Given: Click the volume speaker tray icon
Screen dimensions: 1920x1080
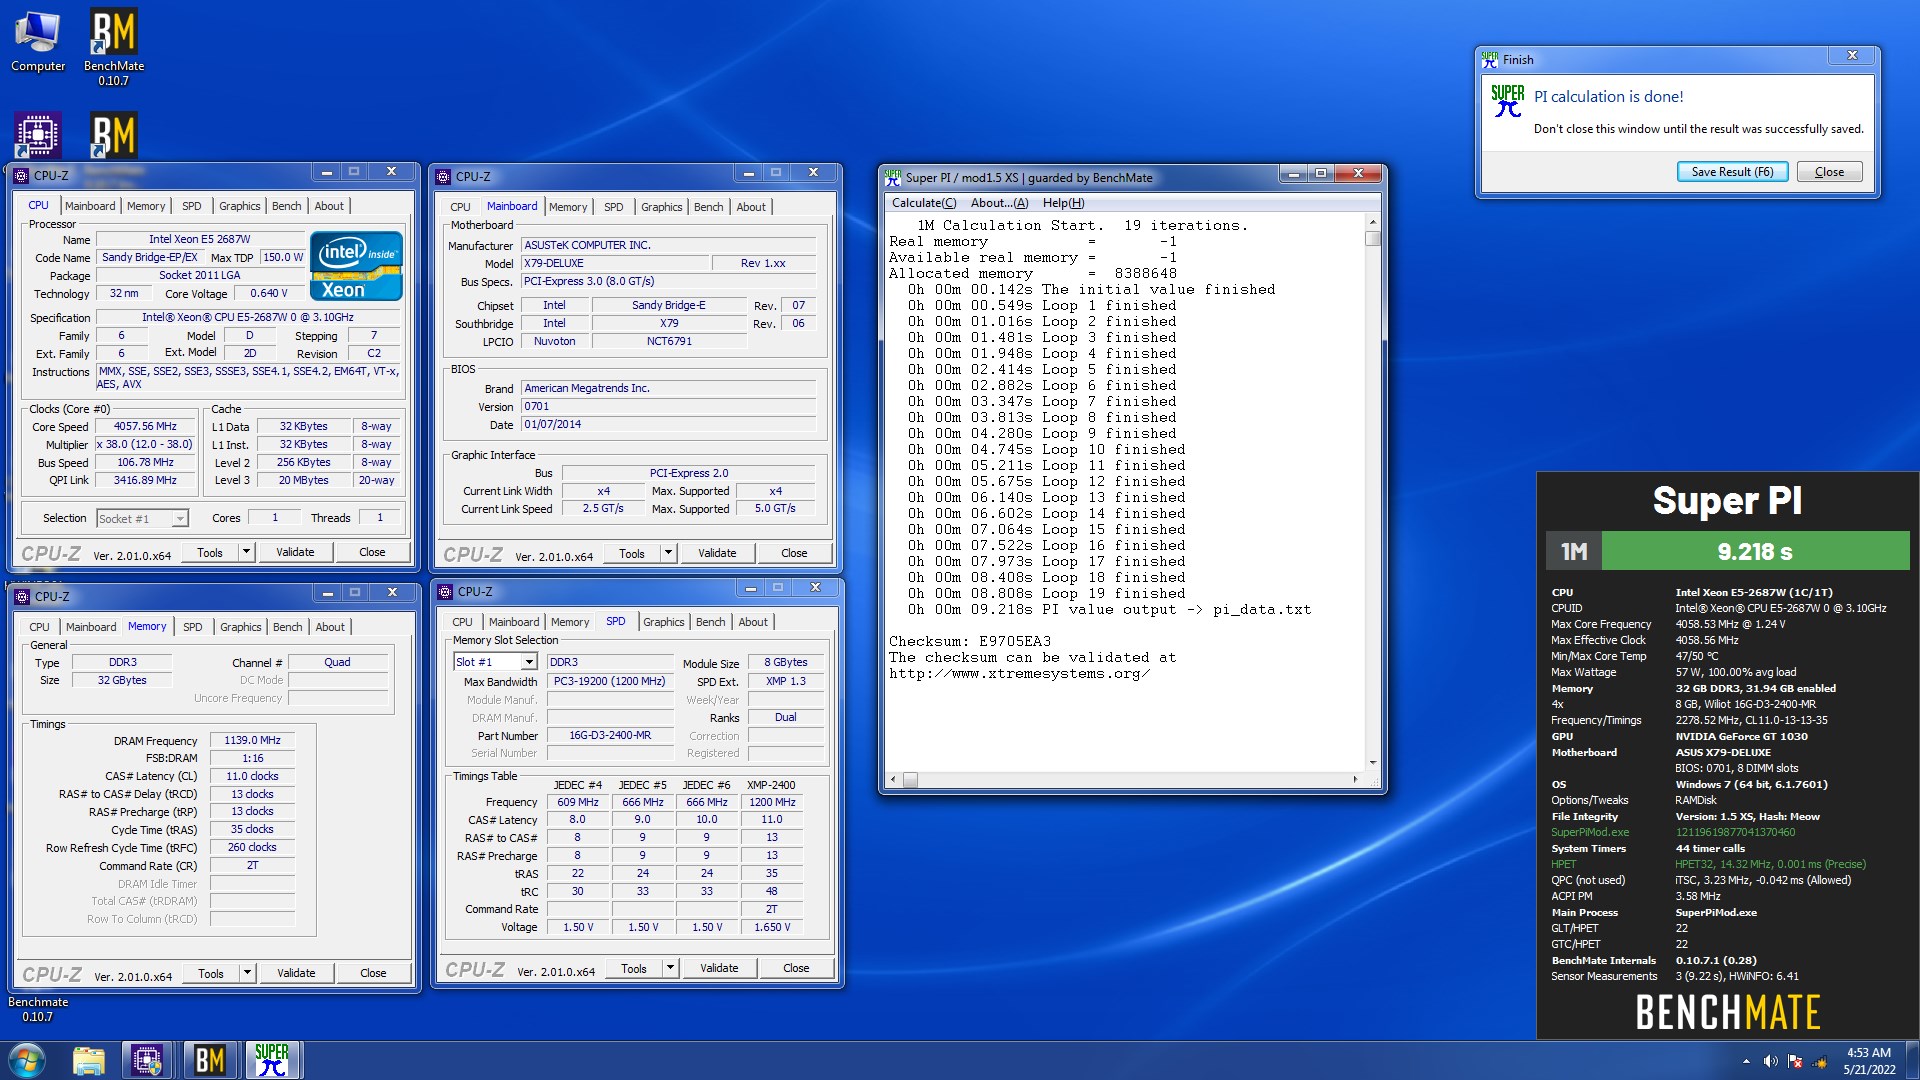Looking at the screenshot, I should pos(1770,1061).
